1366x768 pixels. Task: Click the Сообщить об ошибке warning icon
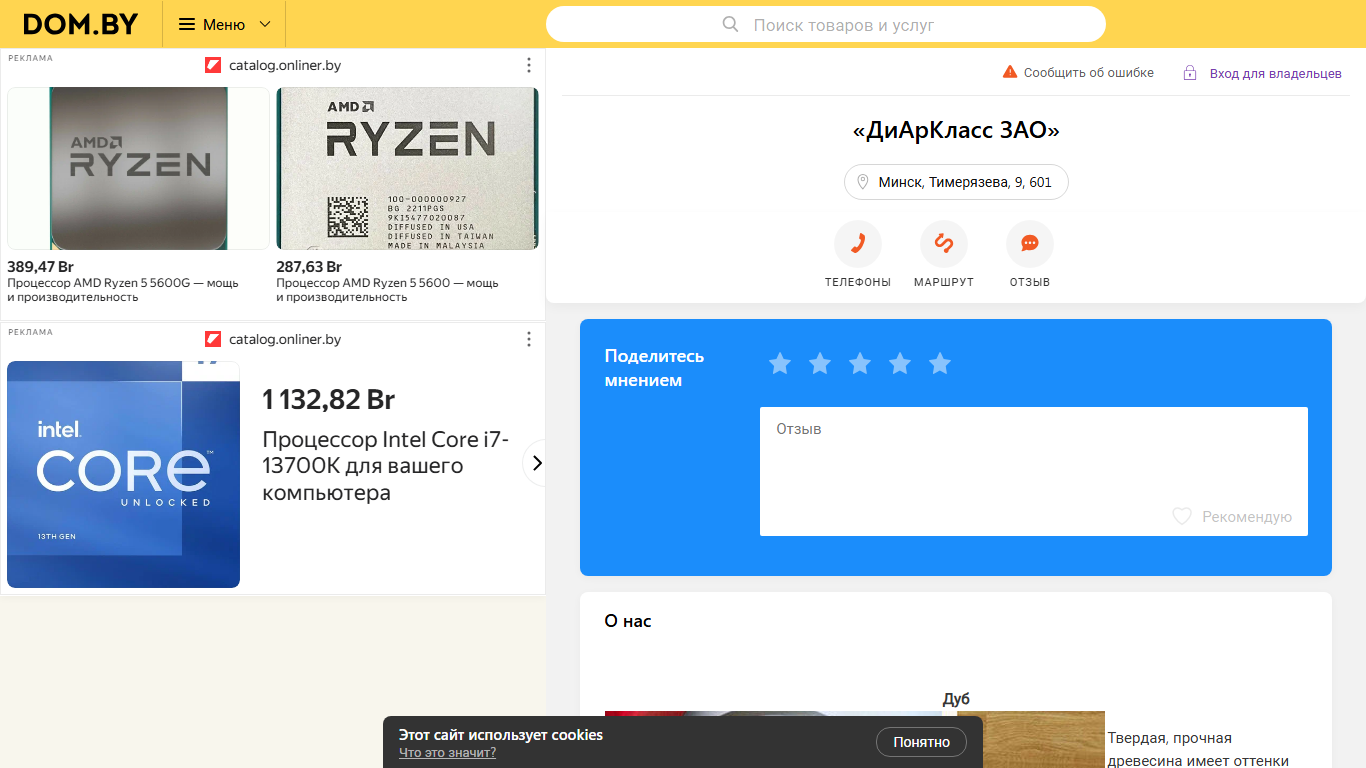pos(1010,72)
